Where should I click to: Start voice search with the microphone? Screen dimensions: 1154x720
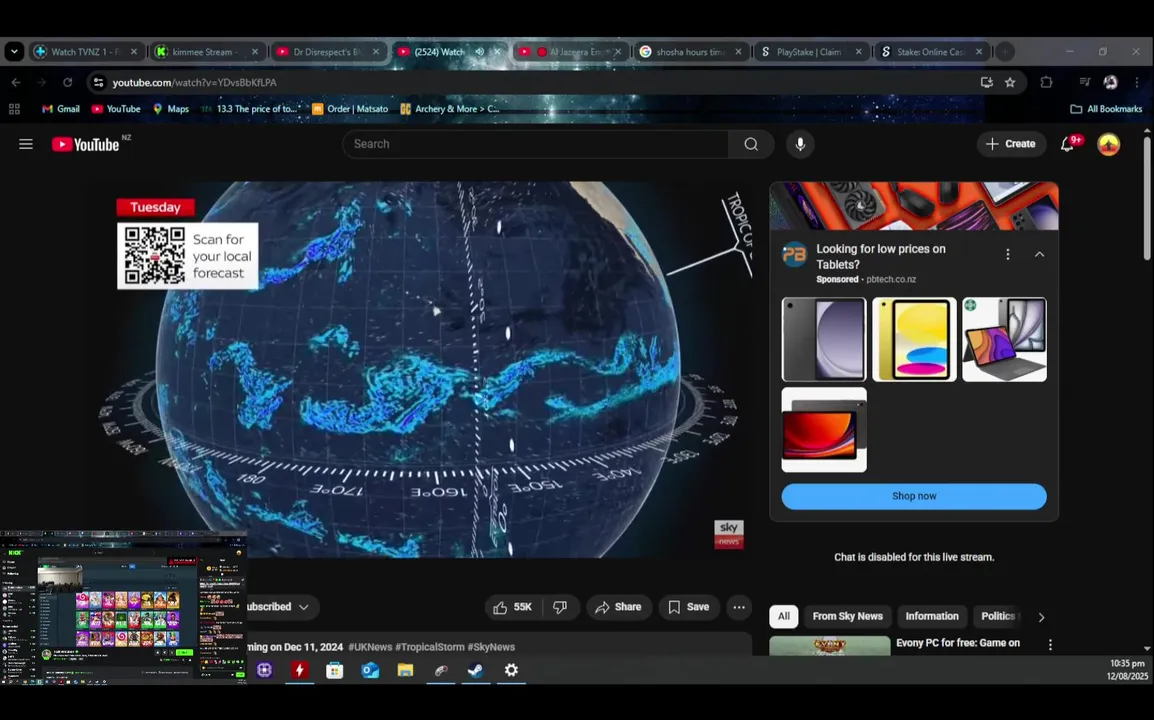tap(800, 144)
